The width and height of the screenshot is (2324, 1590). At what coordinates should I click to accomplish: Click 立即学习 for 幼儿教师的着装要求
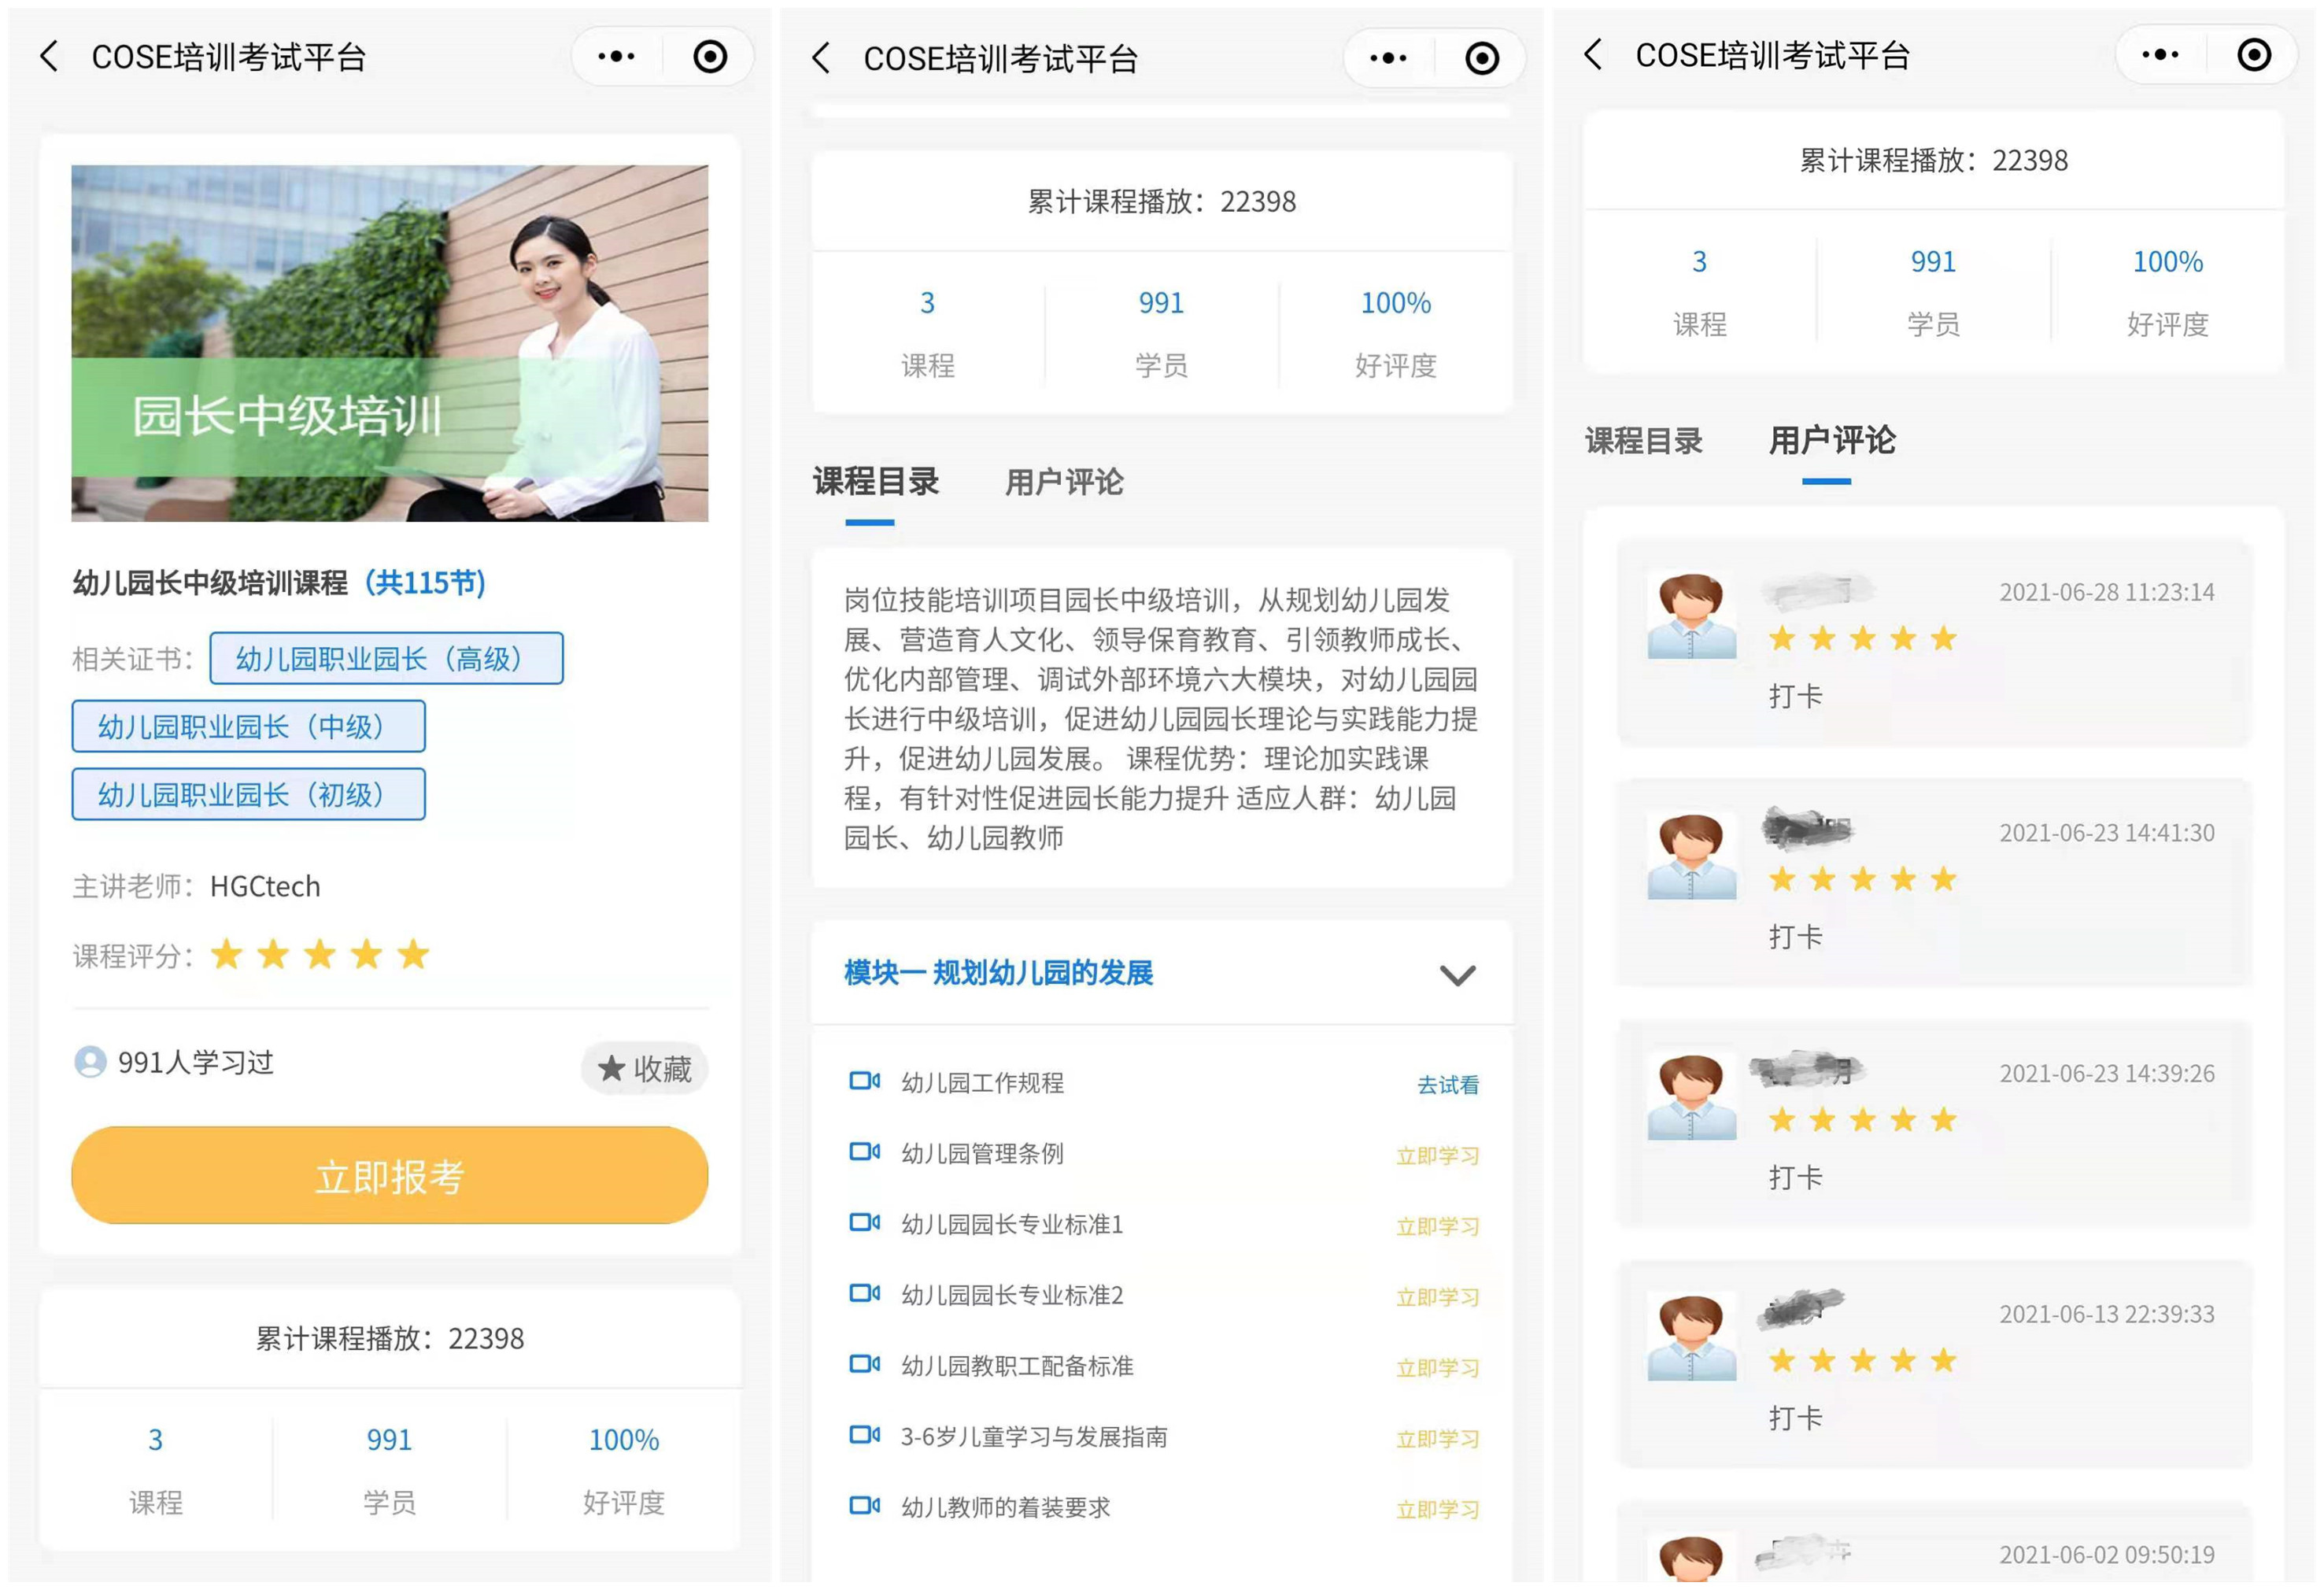click(1437, 1510)
